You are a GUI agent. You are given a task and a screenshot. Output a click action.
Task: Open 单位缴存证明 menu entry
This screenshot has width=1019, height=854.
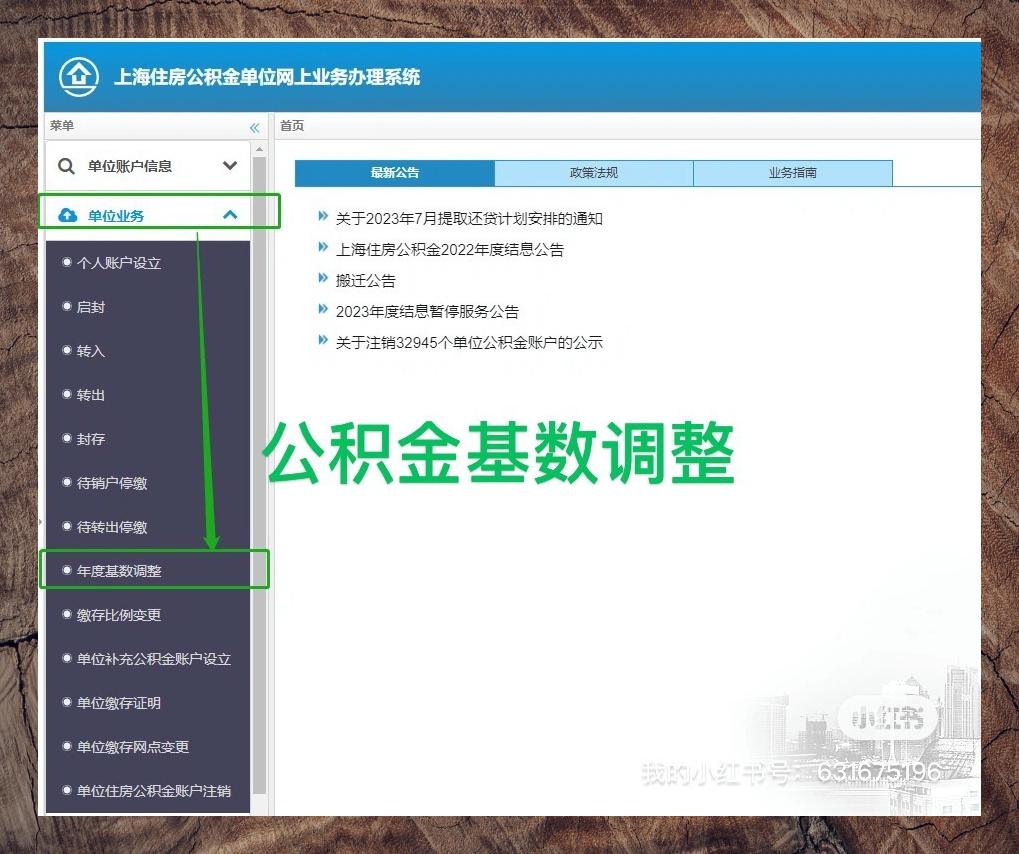[x=119, y=703]
